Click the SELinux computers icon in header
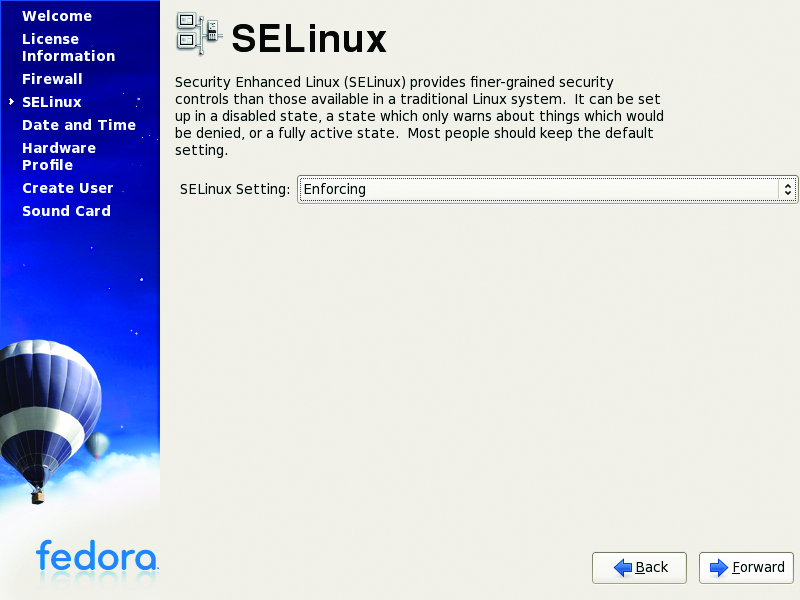Viewport: 800px width, 600px height. [x=198, y=33]
